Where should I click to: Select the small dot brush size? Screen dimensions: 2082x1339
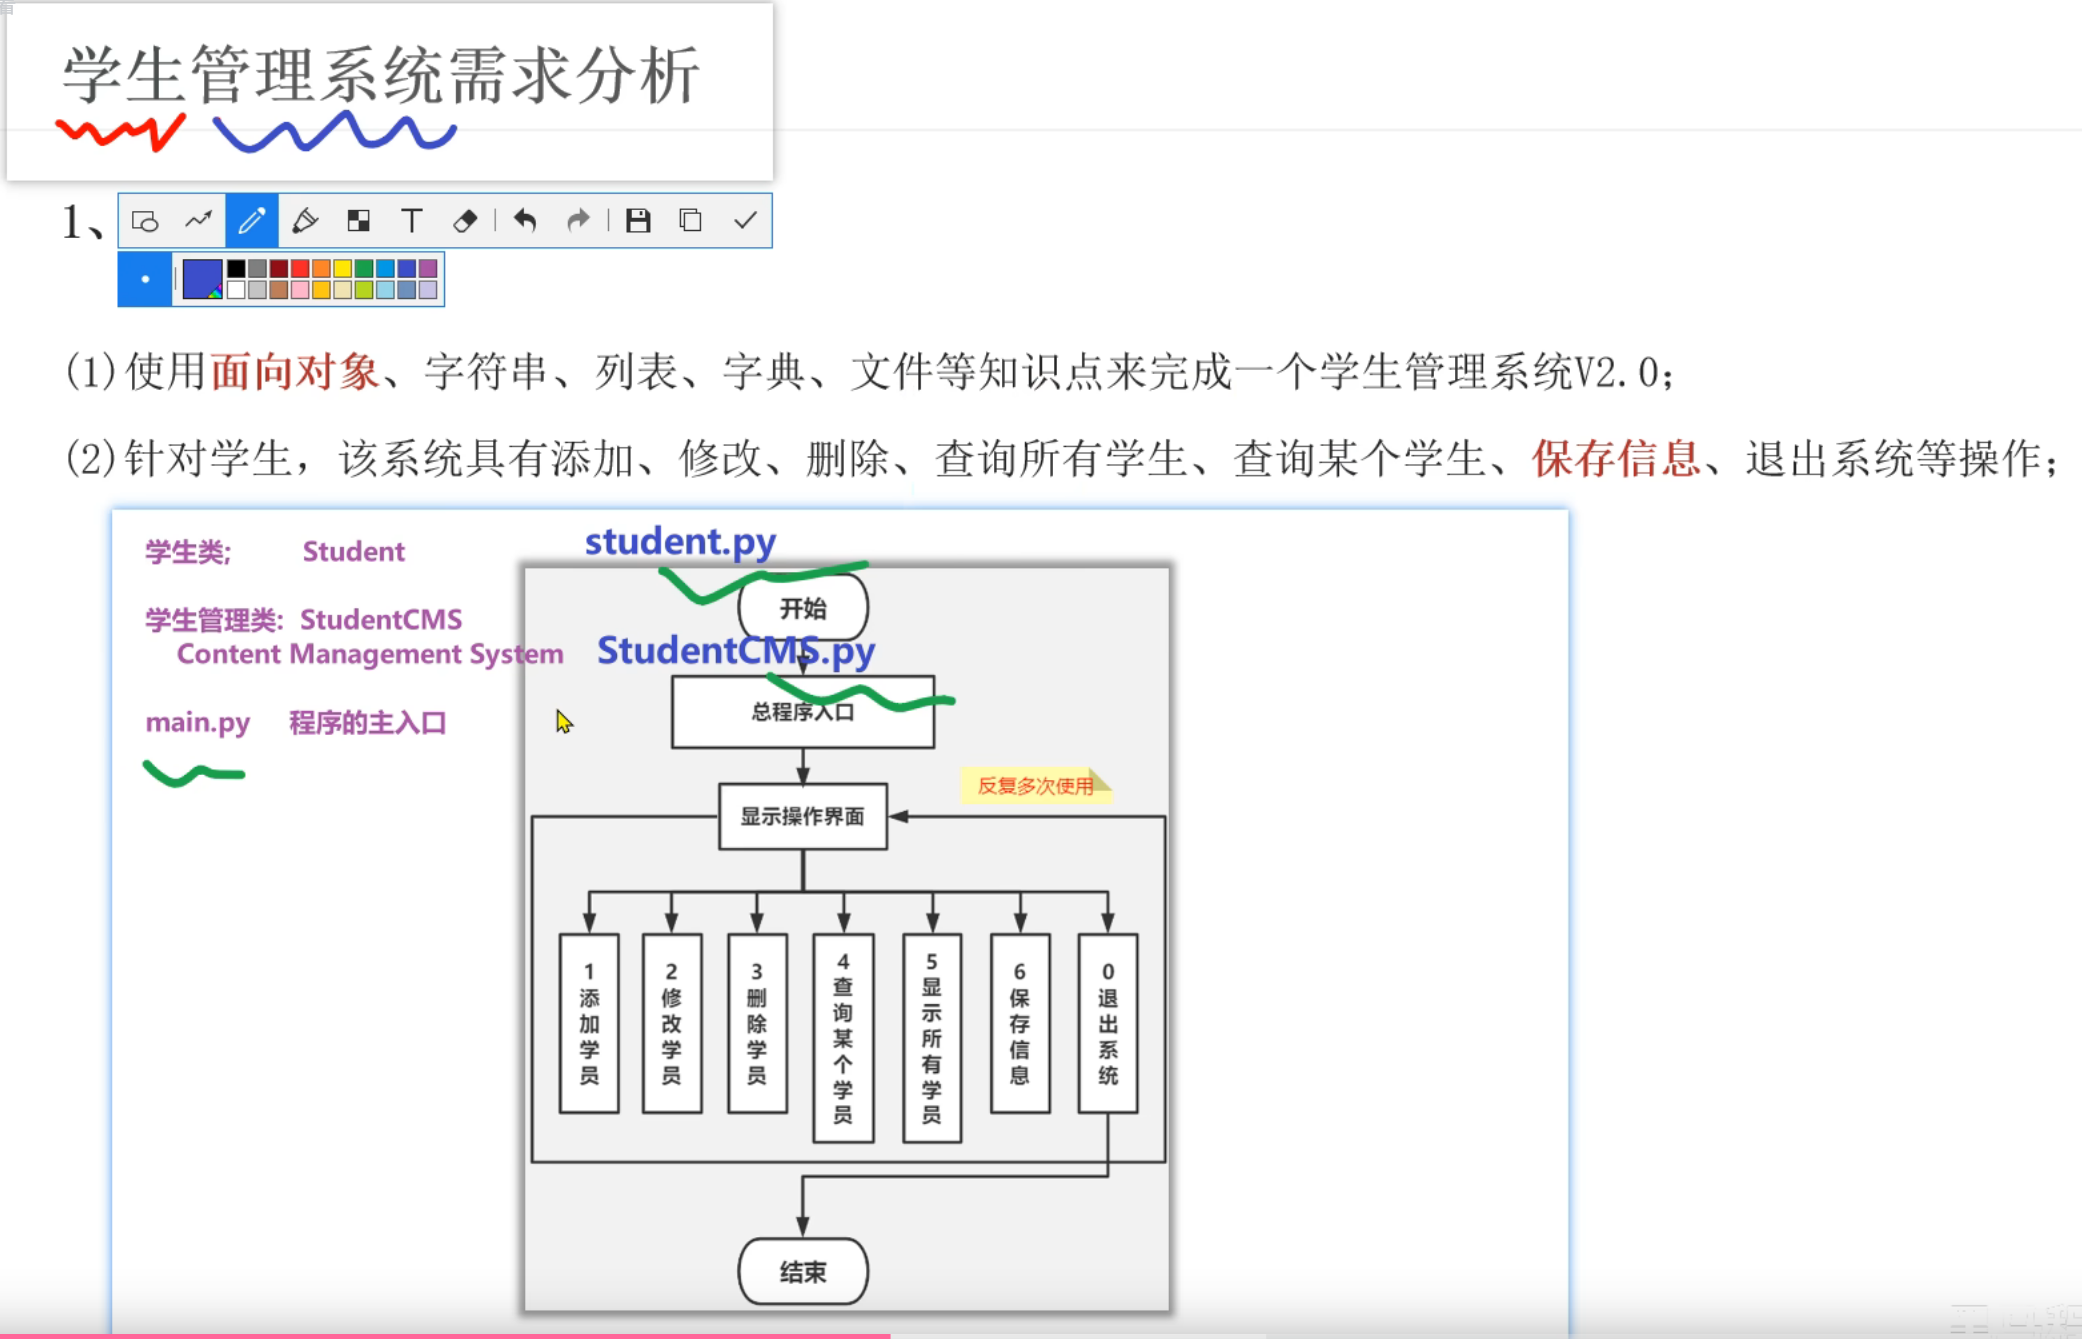click(145, 279)
